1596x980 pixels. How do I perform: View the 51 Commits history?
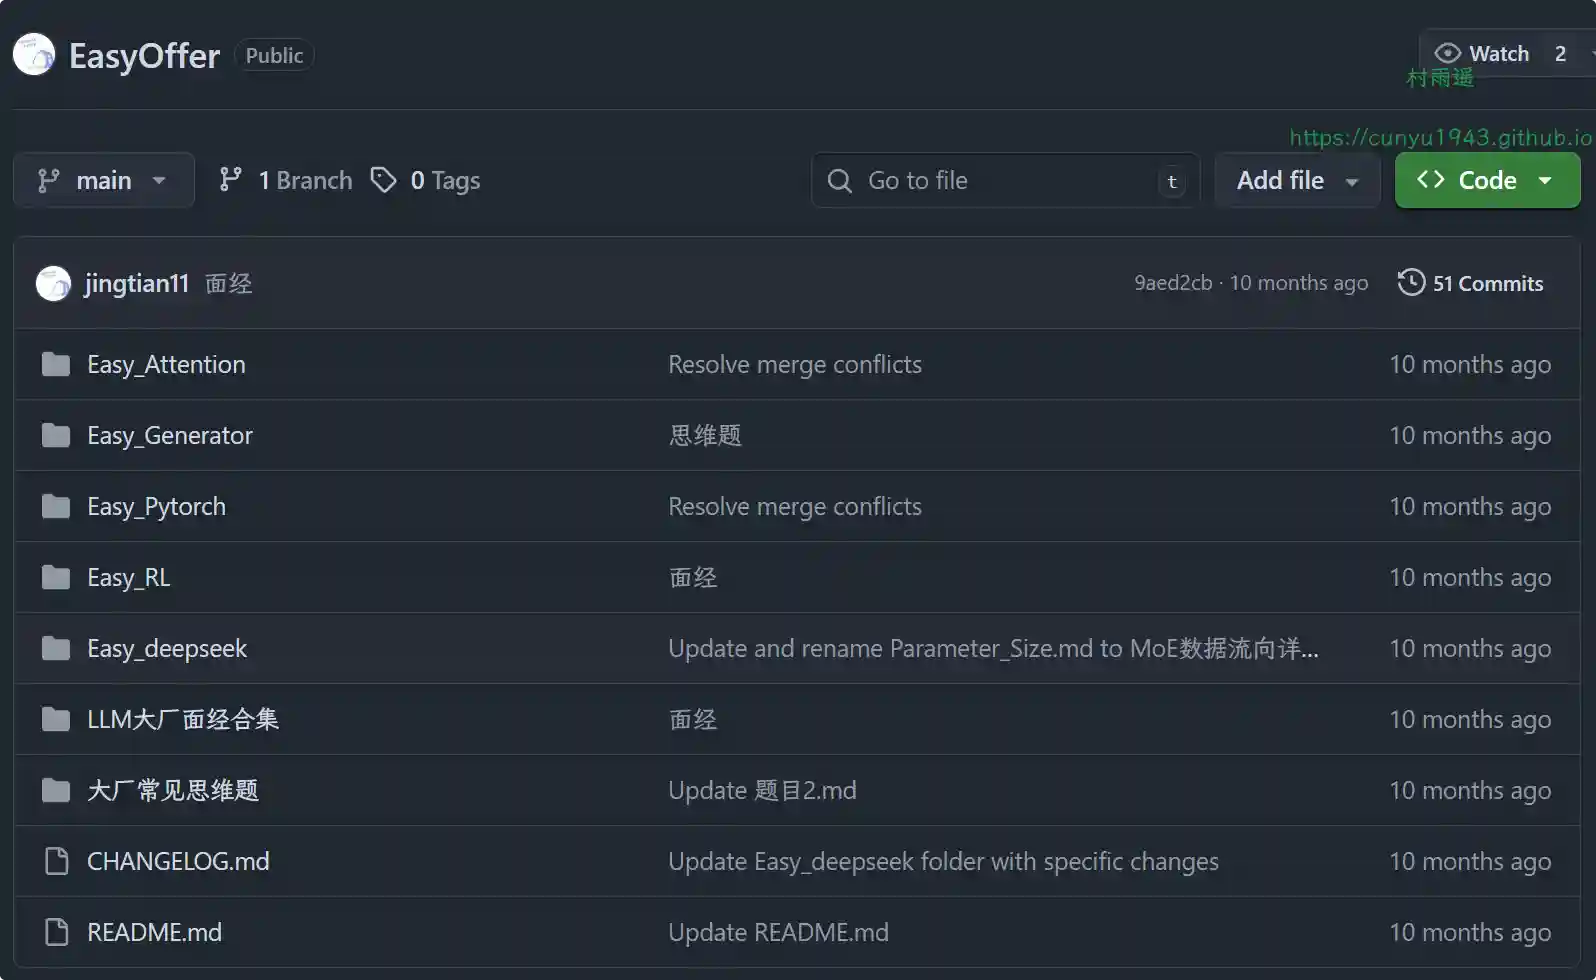click(x=1487, y=284)
